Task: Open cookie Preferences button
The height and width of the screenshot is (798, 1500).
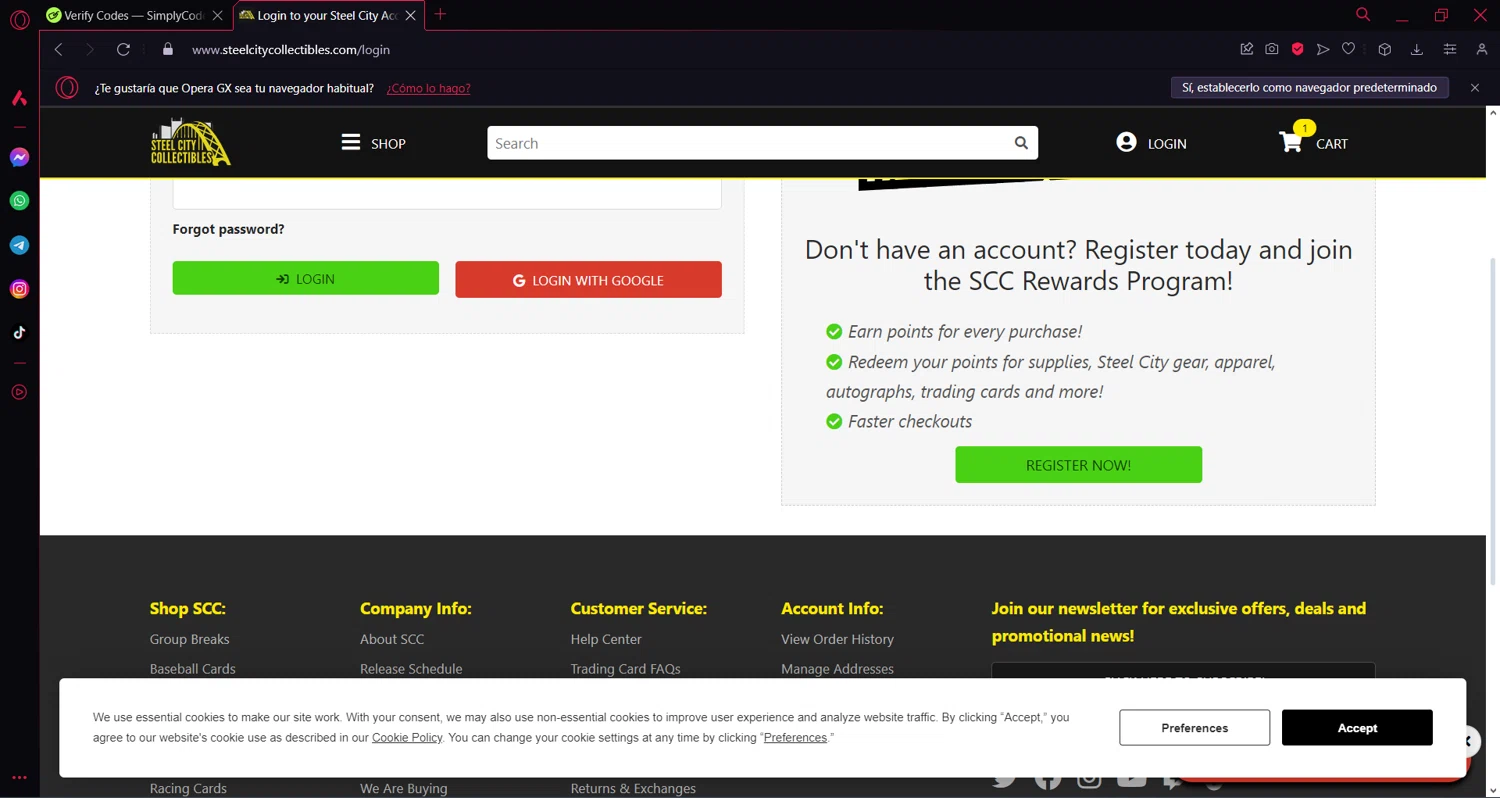Action: pyautogui.click(x=1194, y=728)
